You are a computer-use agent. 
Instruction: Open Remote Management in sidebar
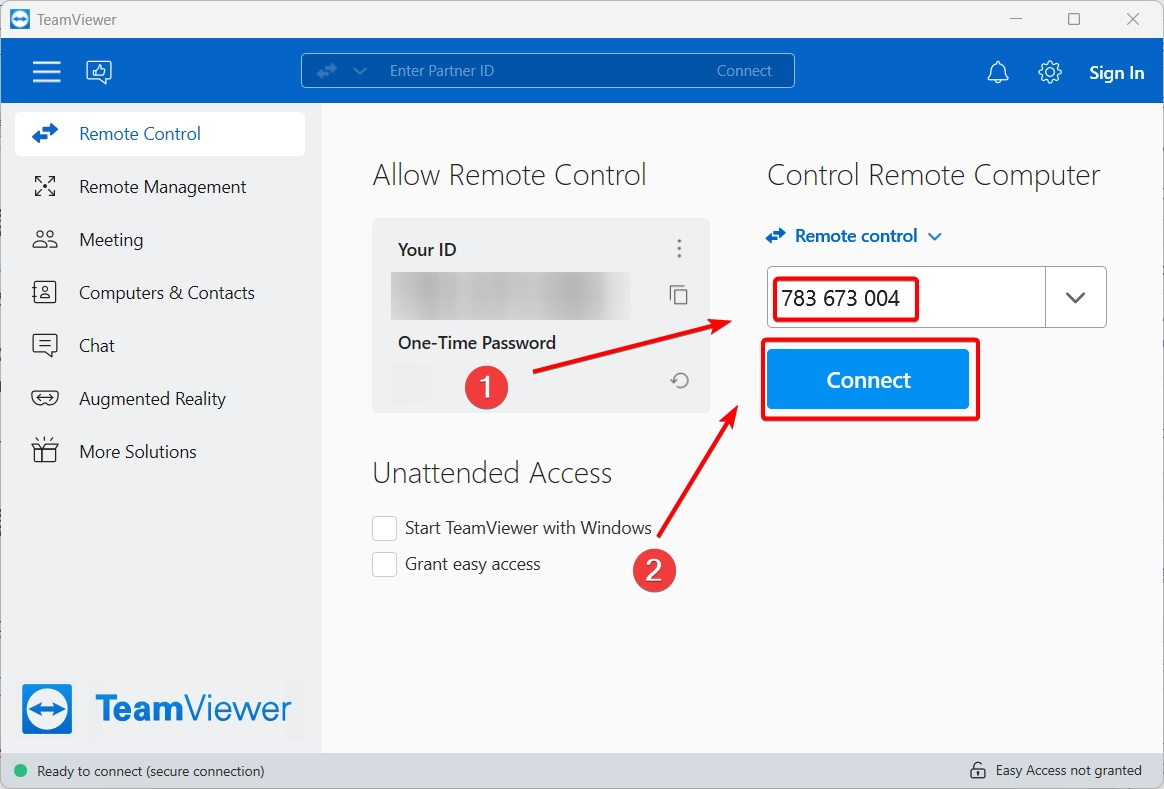coord(160,187)
